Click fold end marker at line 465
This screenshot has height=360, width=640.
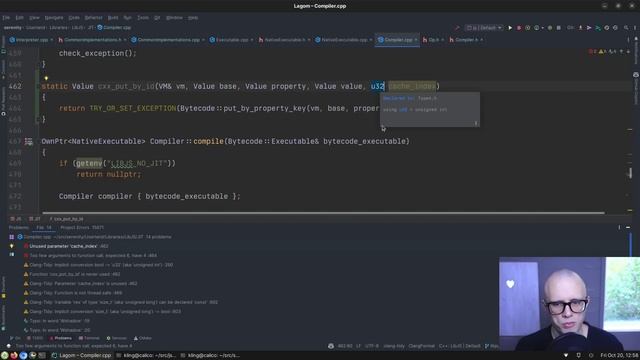[x=38, y=119]
